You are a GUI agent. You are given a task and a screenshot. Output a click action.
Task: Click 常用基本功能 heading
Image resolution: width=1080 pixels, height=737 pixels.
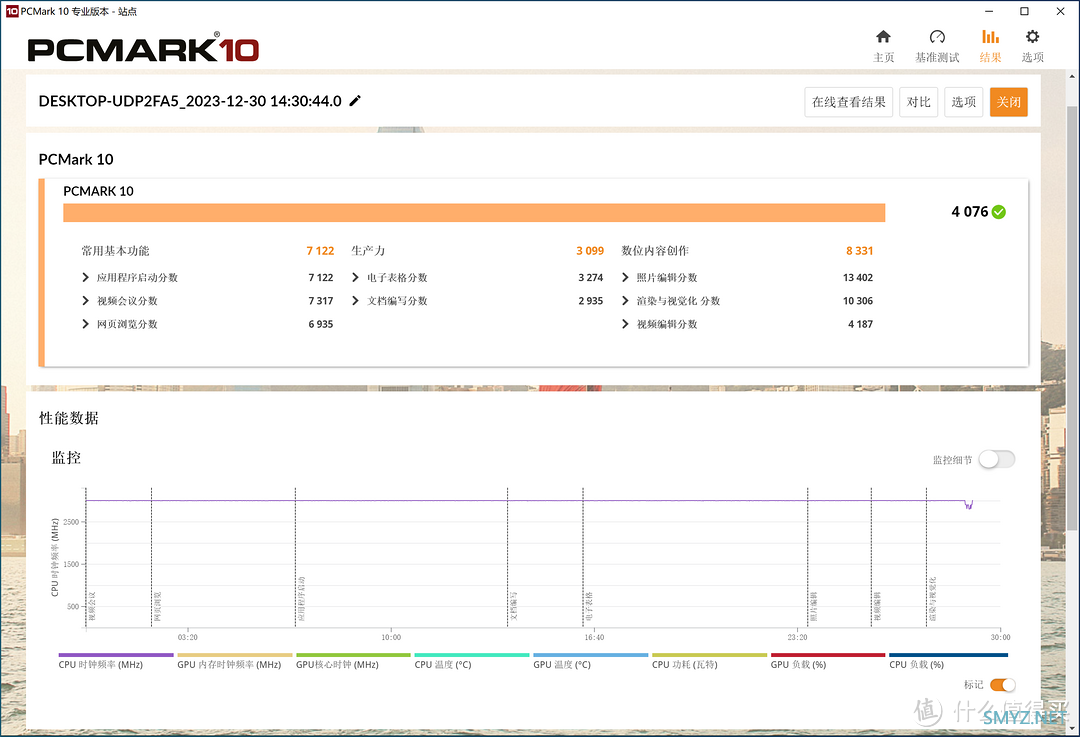(x=115, y=251)
